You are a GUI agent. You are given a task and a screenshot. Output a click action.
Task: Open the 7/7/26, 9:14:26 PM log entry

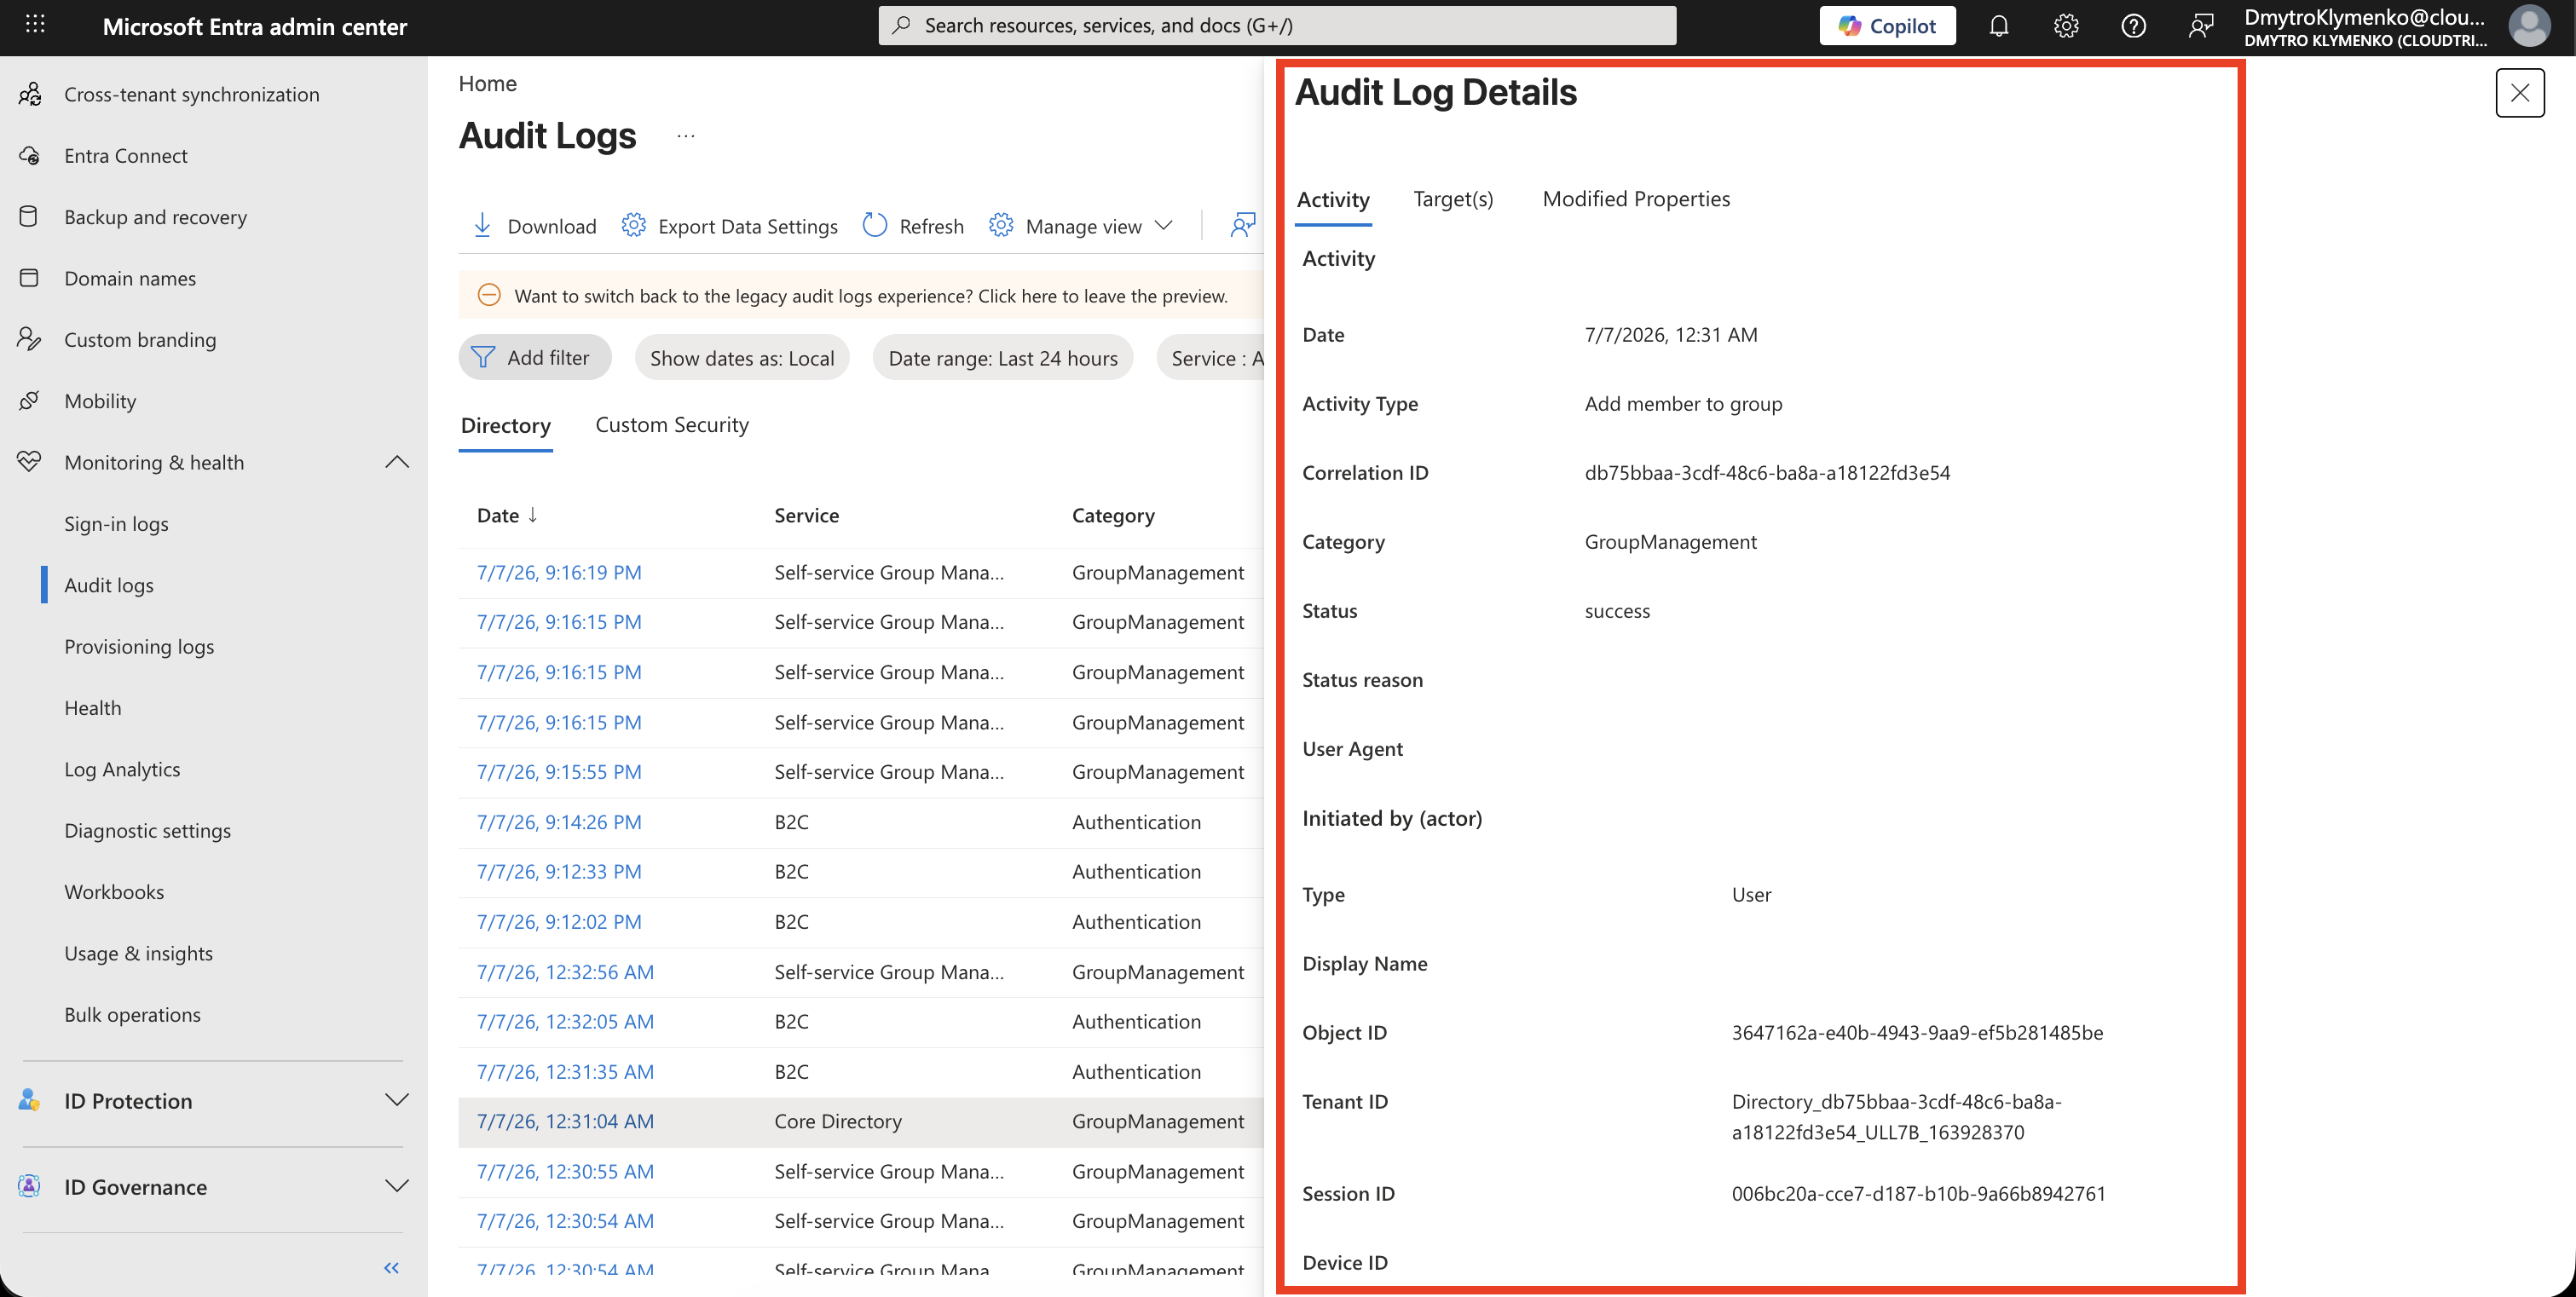[x=559, y=822]
